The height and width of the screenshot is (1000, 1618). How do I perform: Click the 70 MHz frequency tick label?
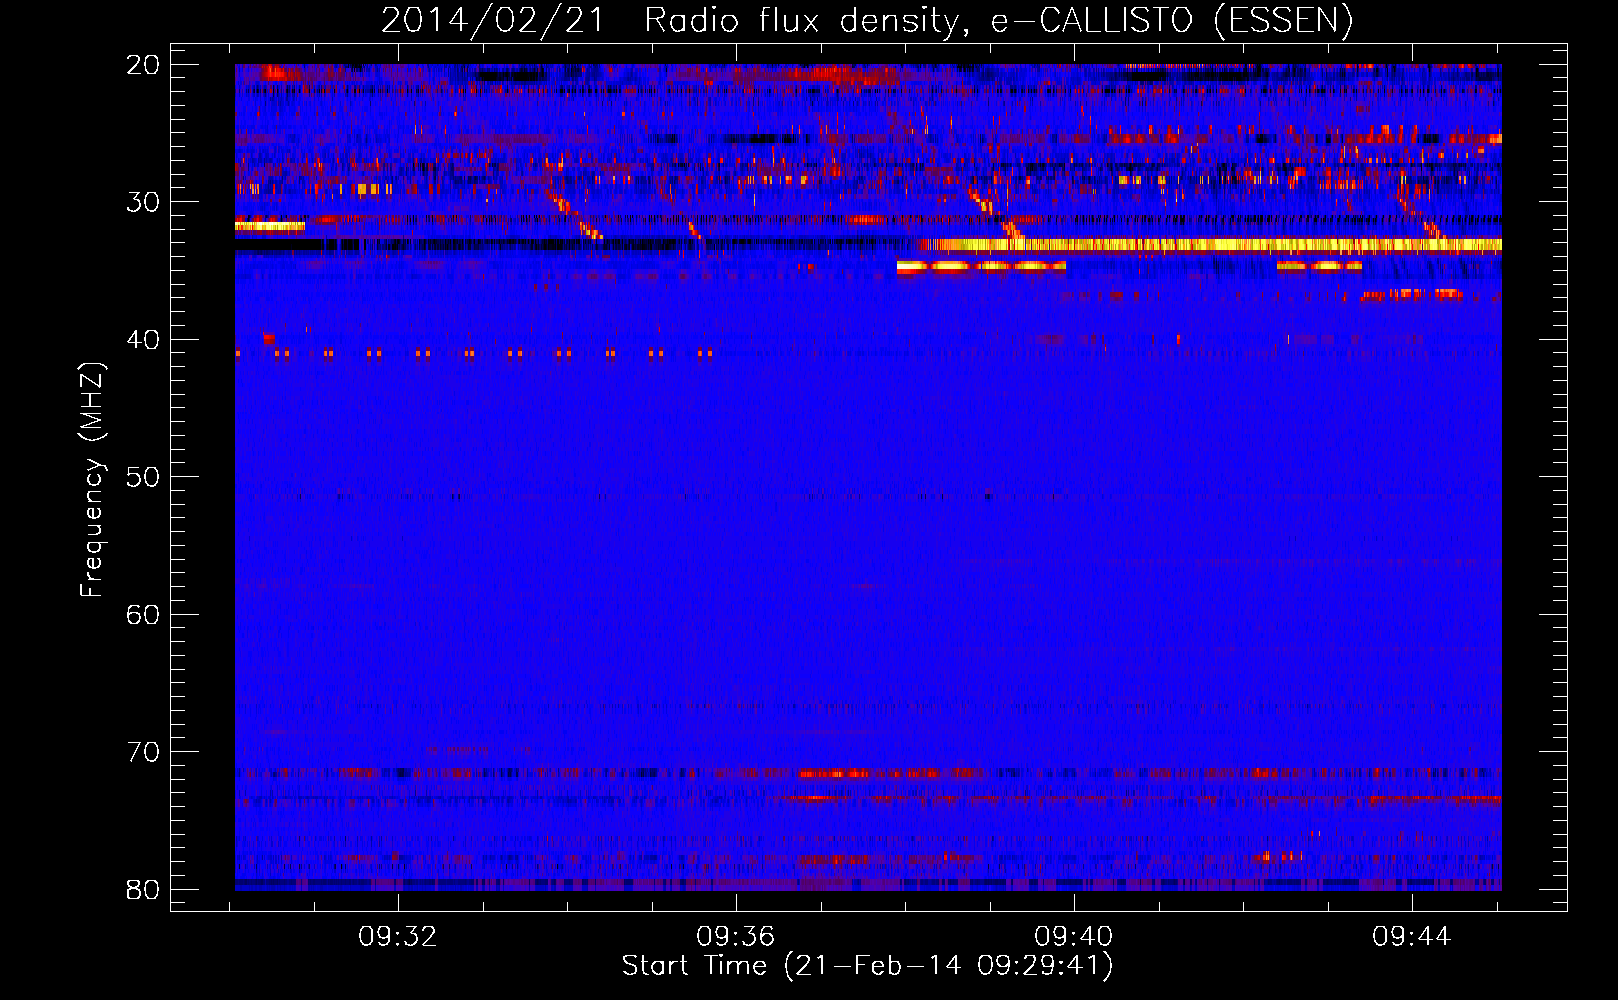coord(142,752)
